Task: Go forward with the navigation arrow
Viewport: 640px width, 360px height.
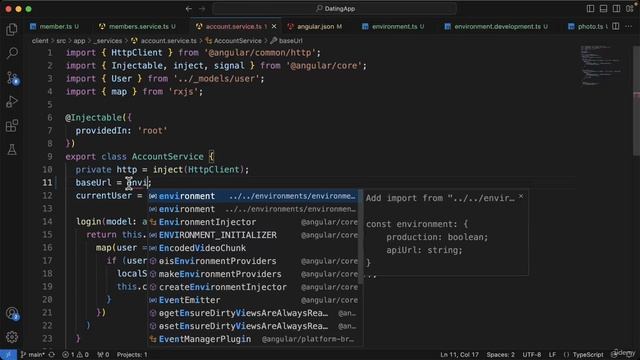Action: tap(202, 9)
